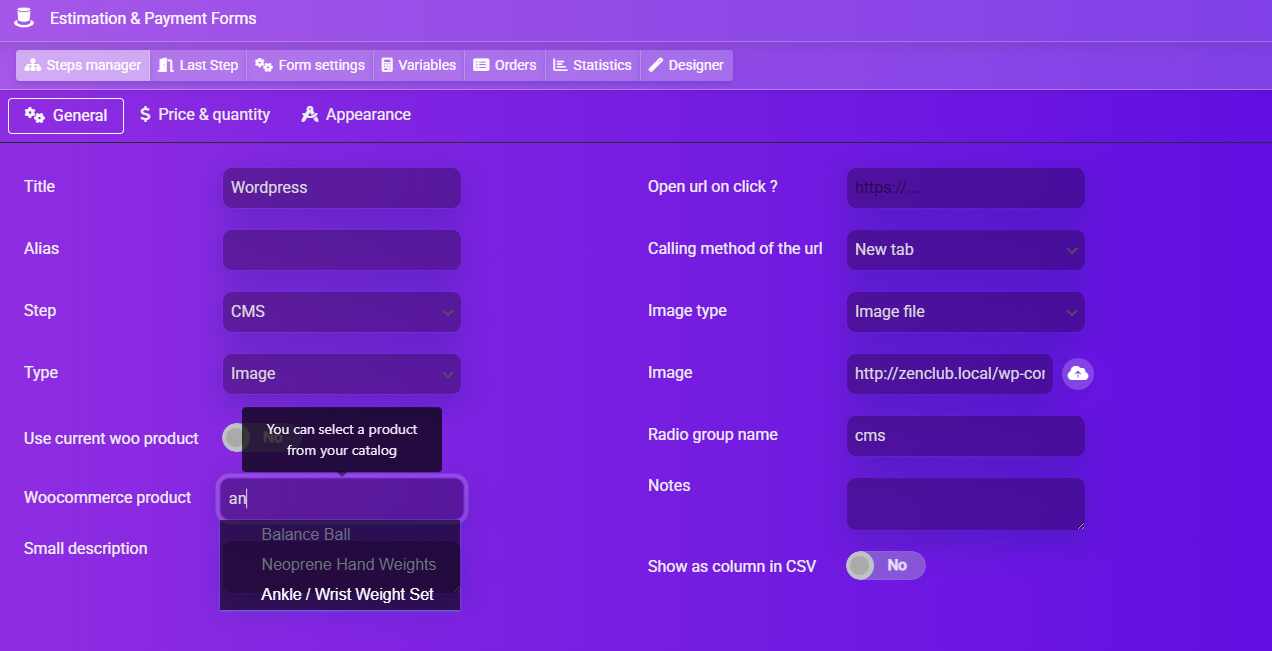
Task: Choose Neoprene Hand Weights suggestion
Action: coord(340,564)
